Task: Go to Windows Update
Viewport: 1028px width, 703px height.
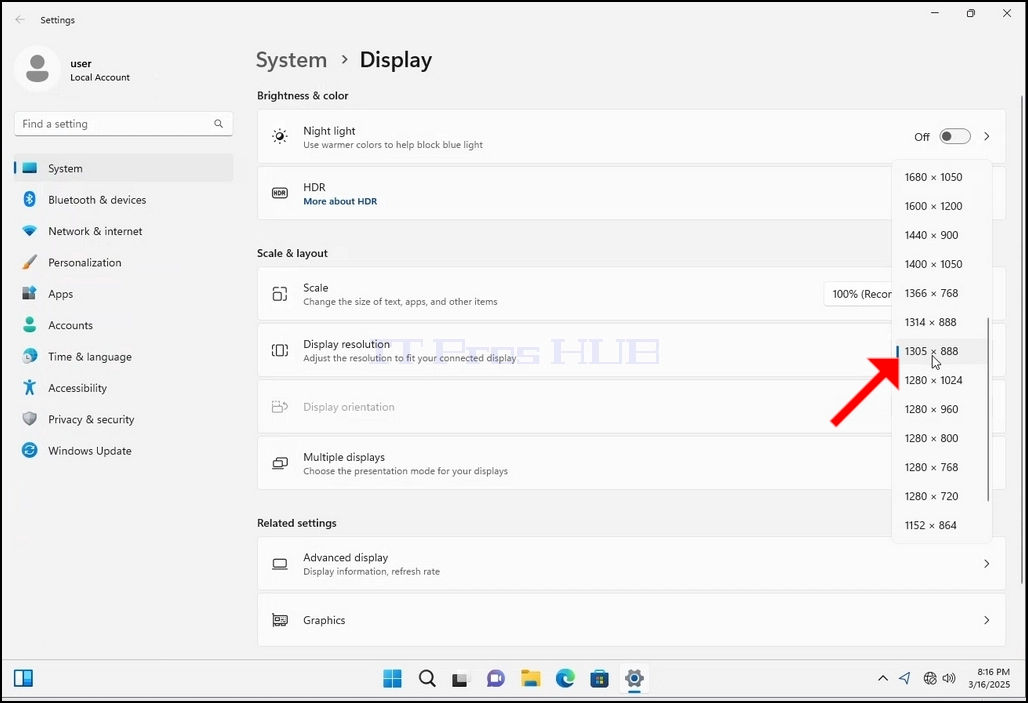Action: (123, 451)
